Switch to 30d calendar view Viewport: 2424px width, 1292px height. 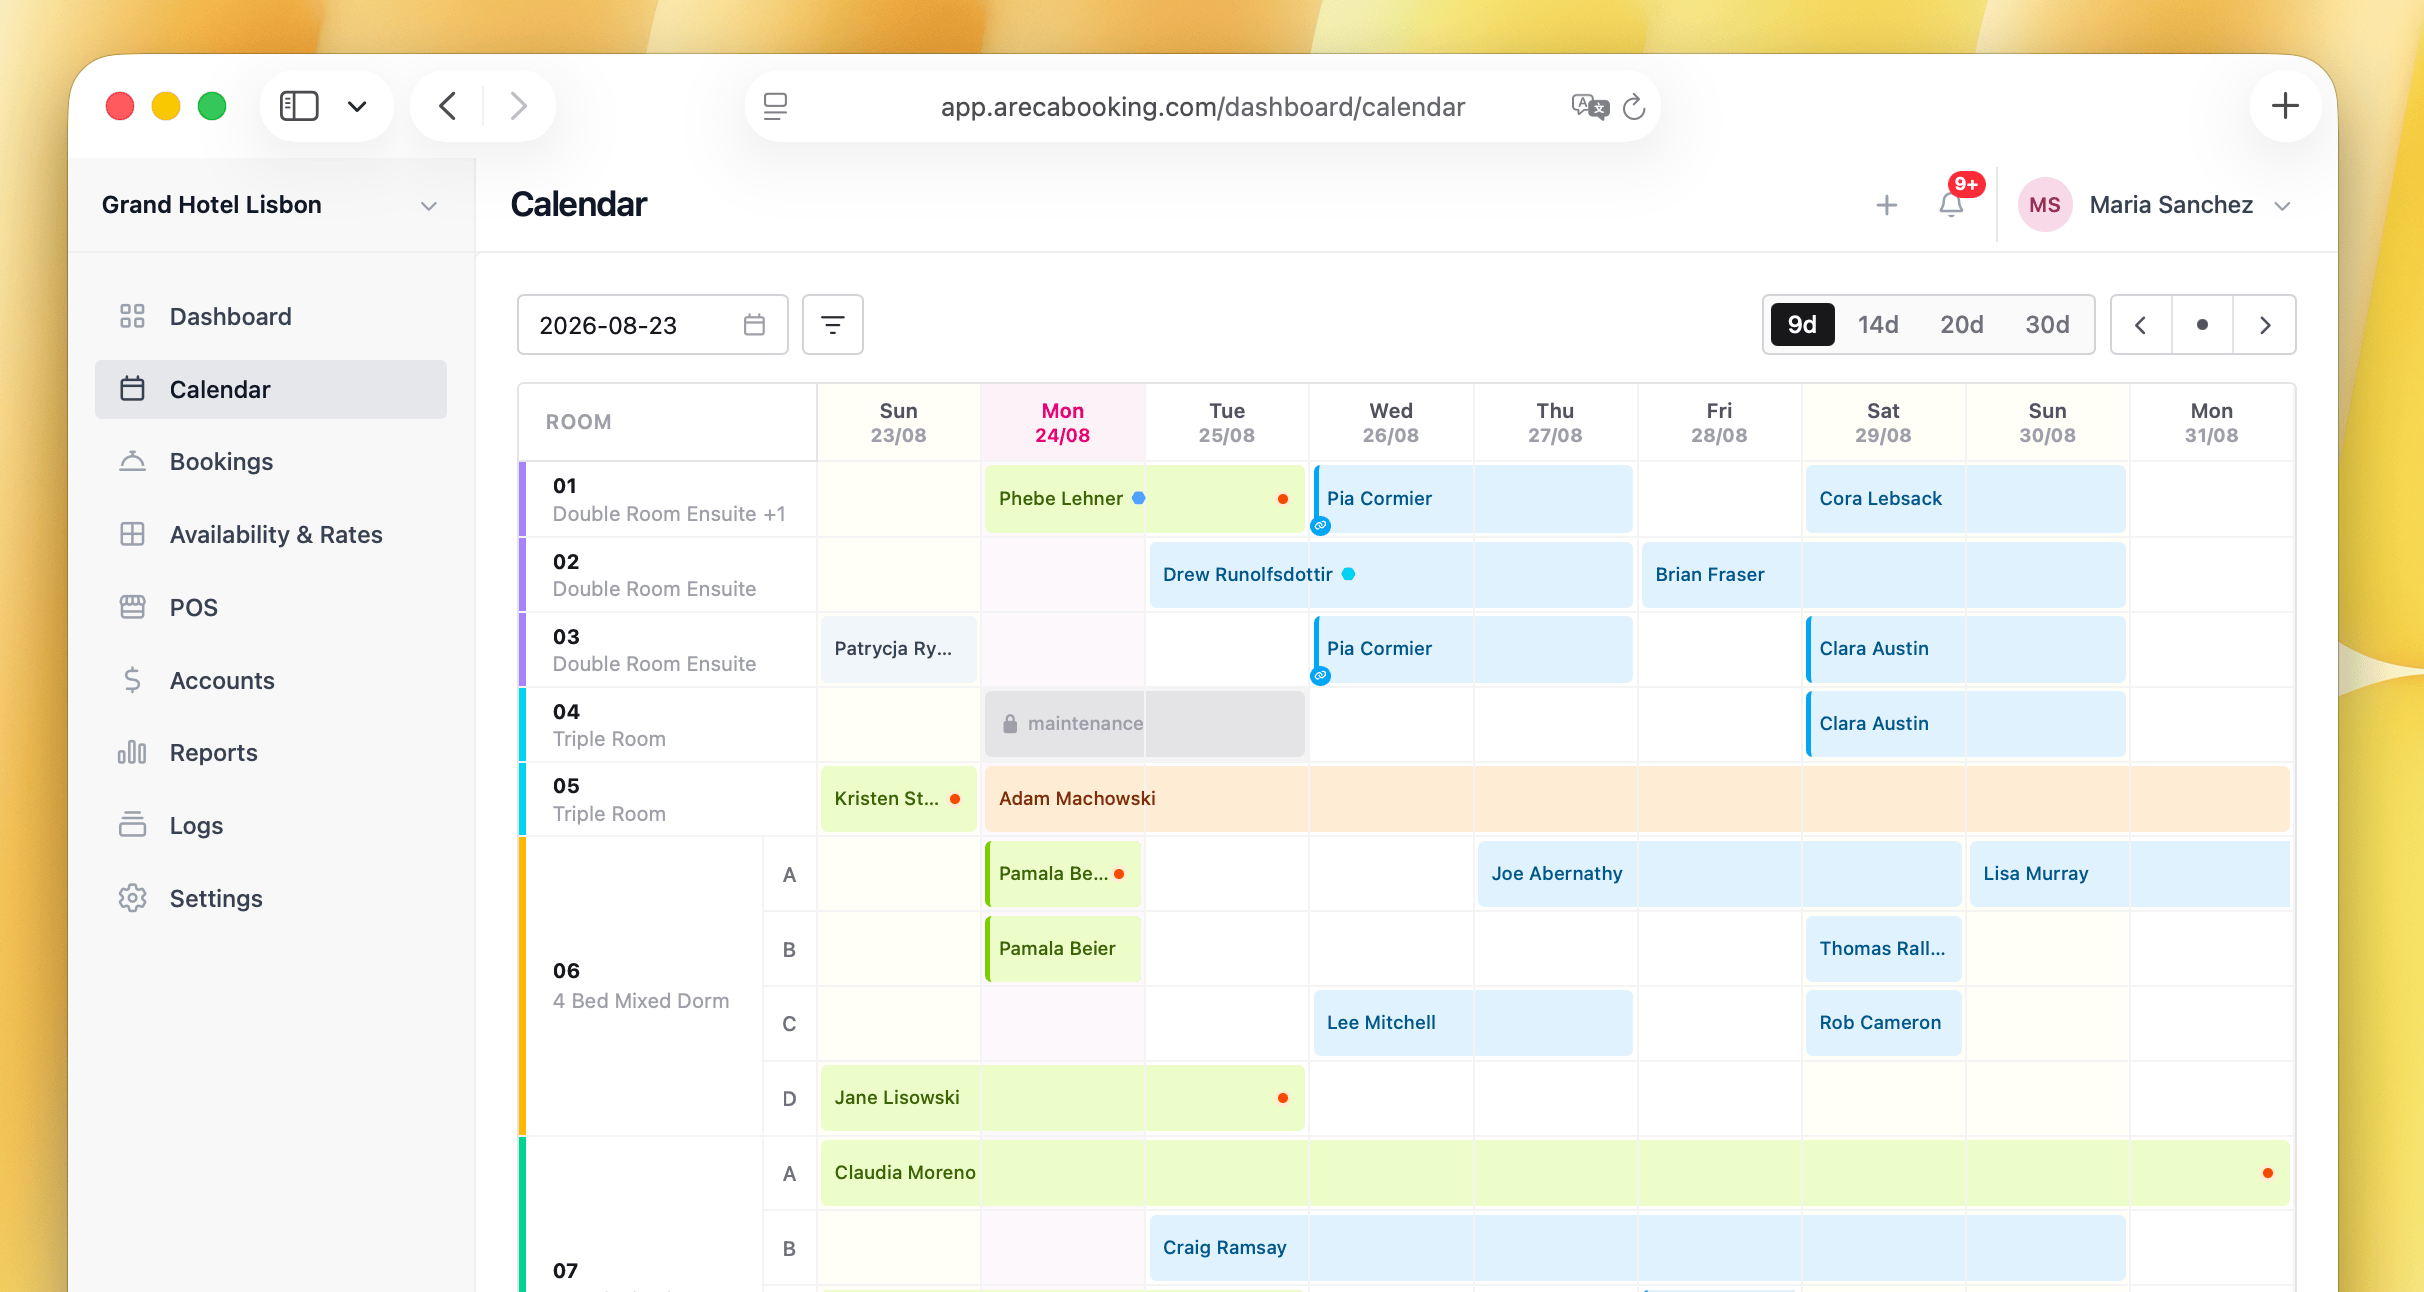2047,325
